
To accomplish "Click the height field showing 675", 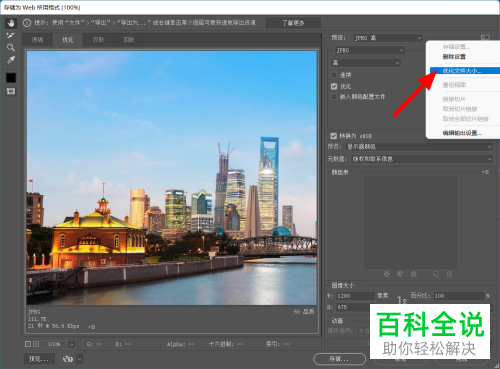I will click(x=353, y=307).
